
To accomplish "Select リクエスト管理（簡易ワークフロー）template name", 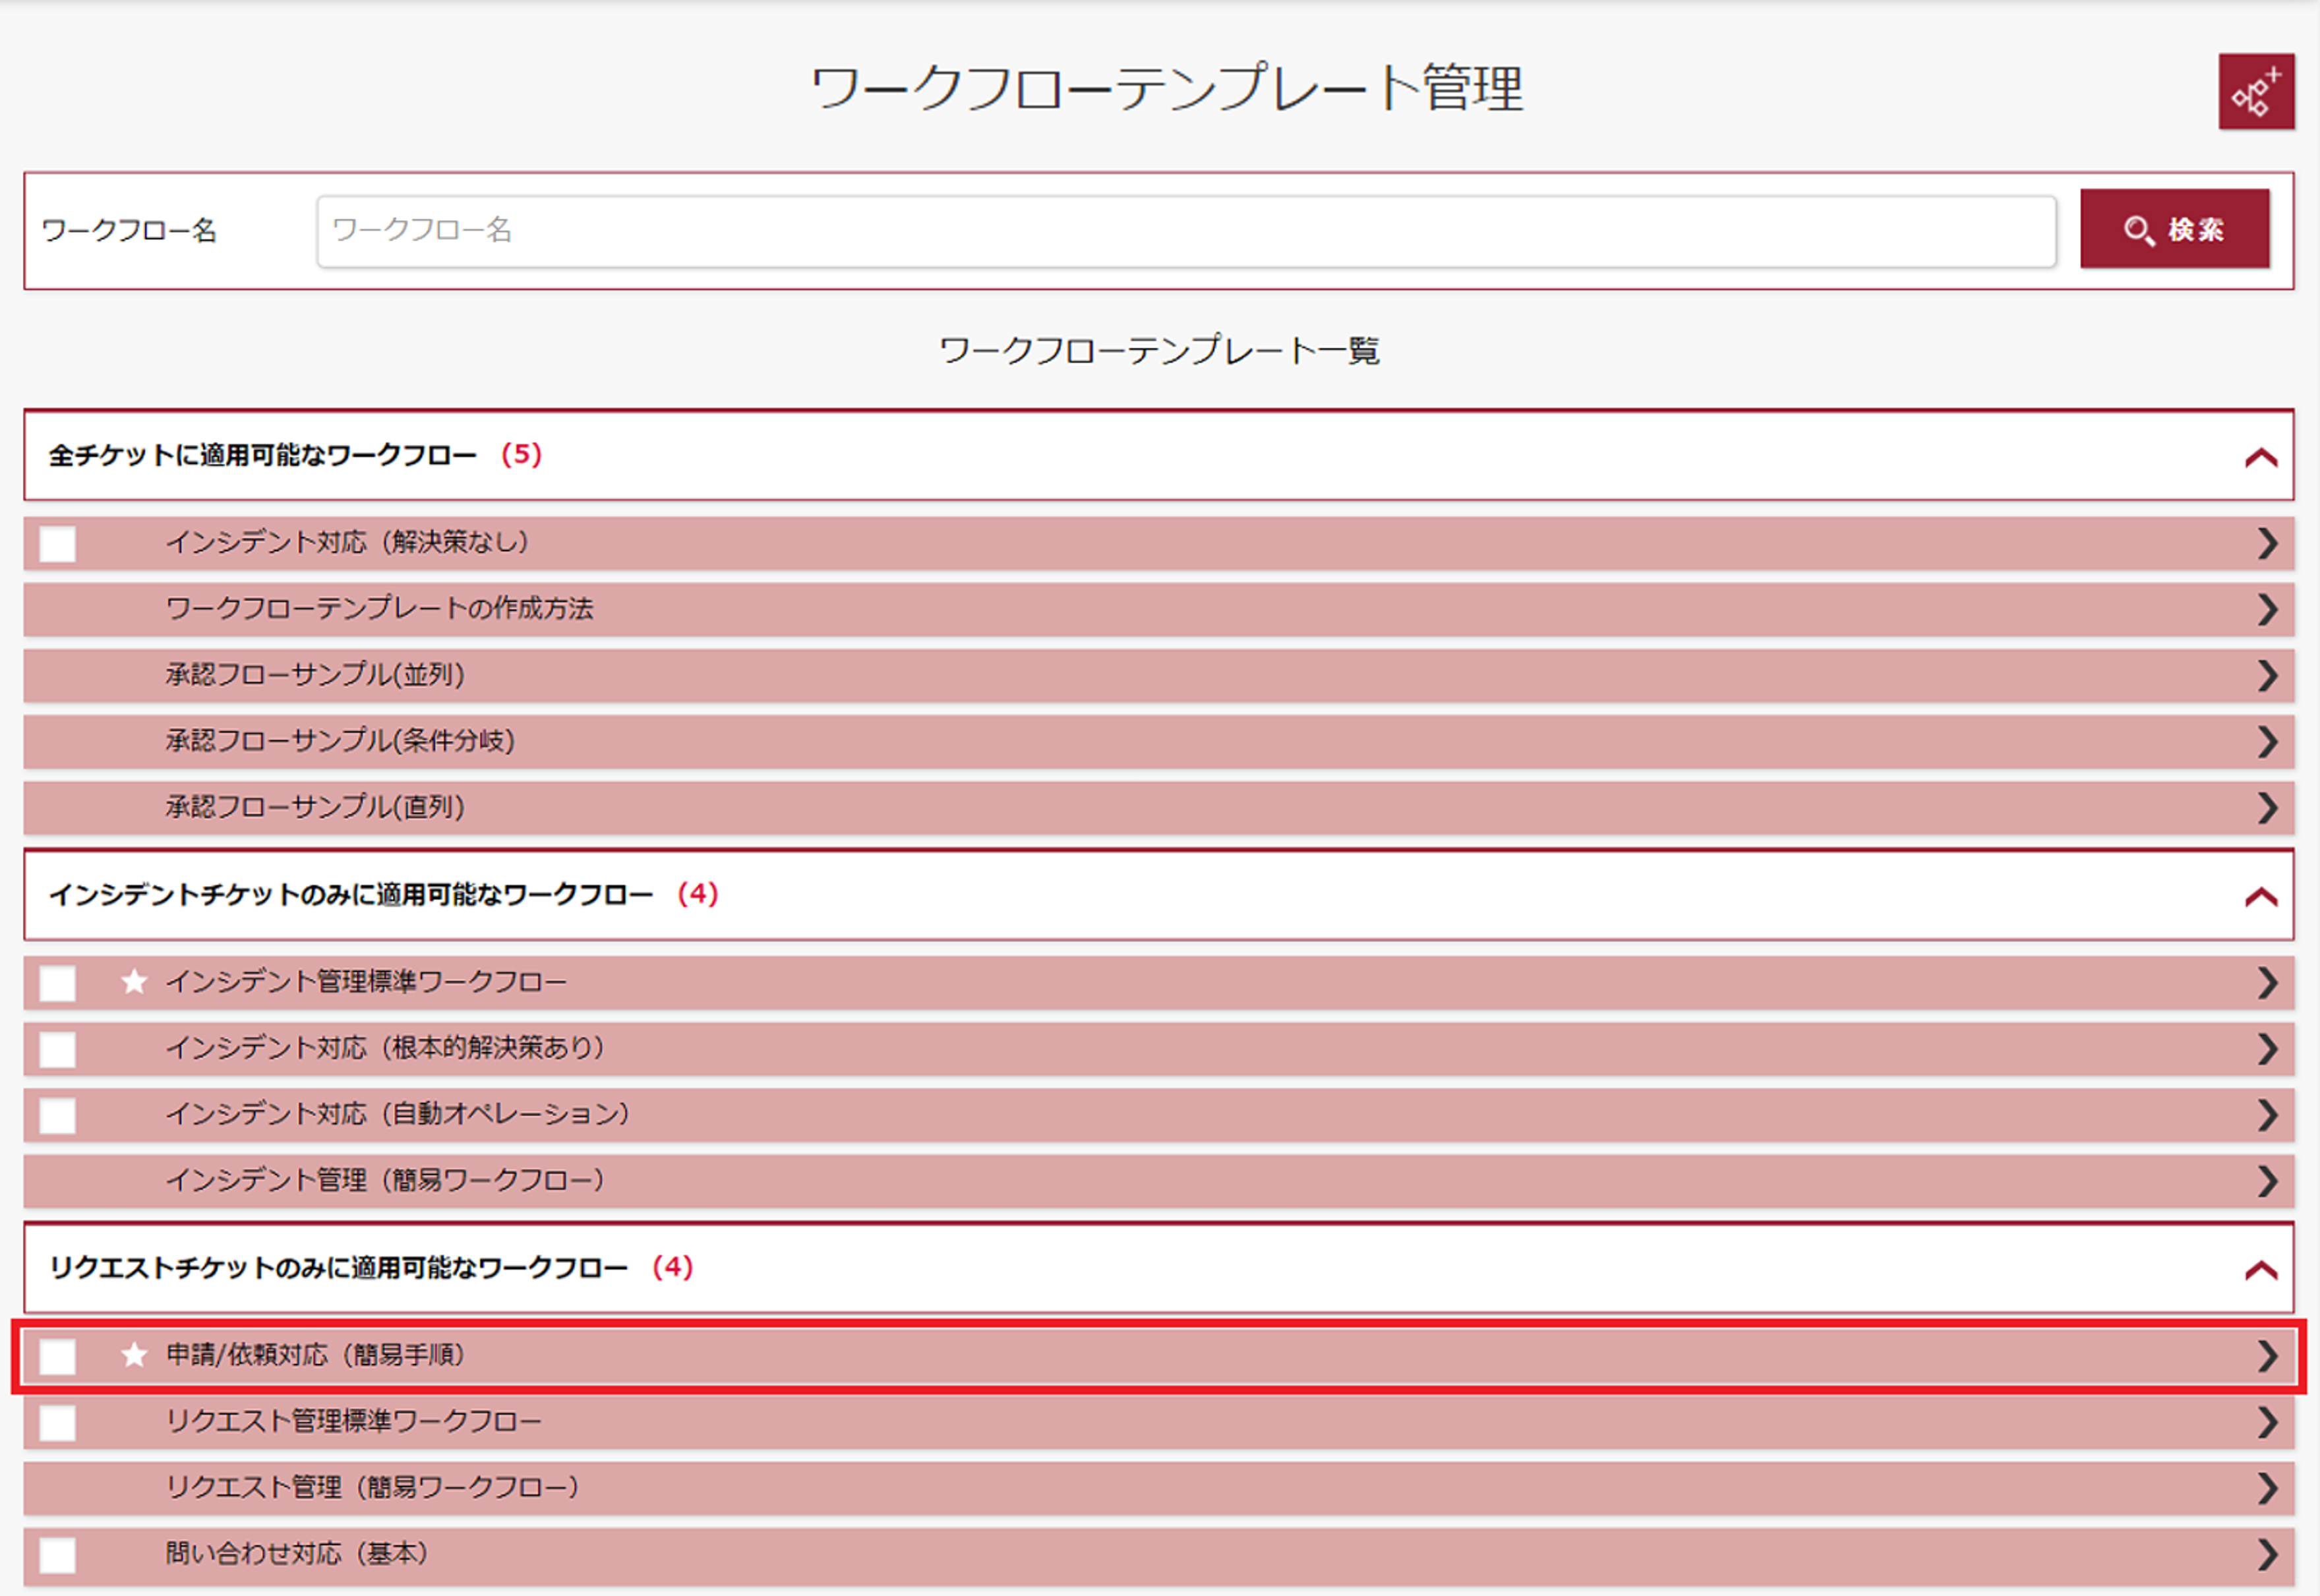I will (x=372, y=1487).
